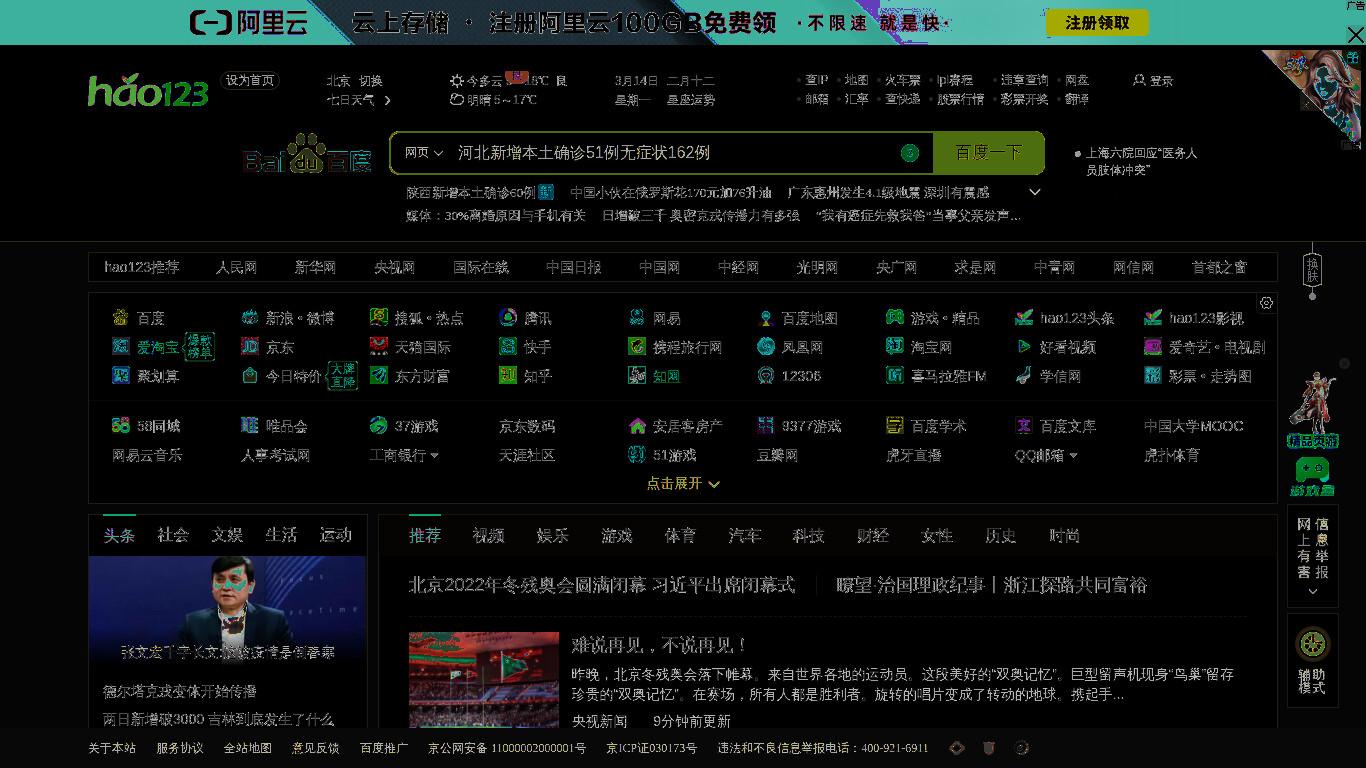Open the user 登录 login icon
1366x768 pixels.
pyautogui.click(x=1139, y=80)
